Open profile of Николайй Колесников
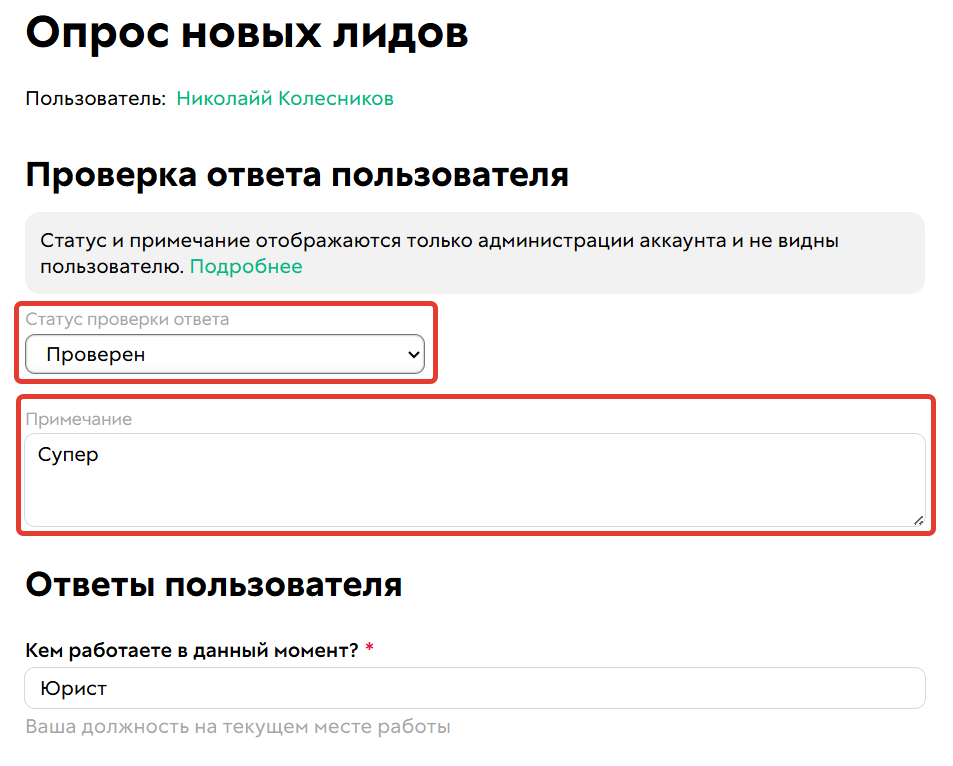Image resolution: width=953 pixels, height=766 pixels. pyautogui.click(x=283, y=99)
